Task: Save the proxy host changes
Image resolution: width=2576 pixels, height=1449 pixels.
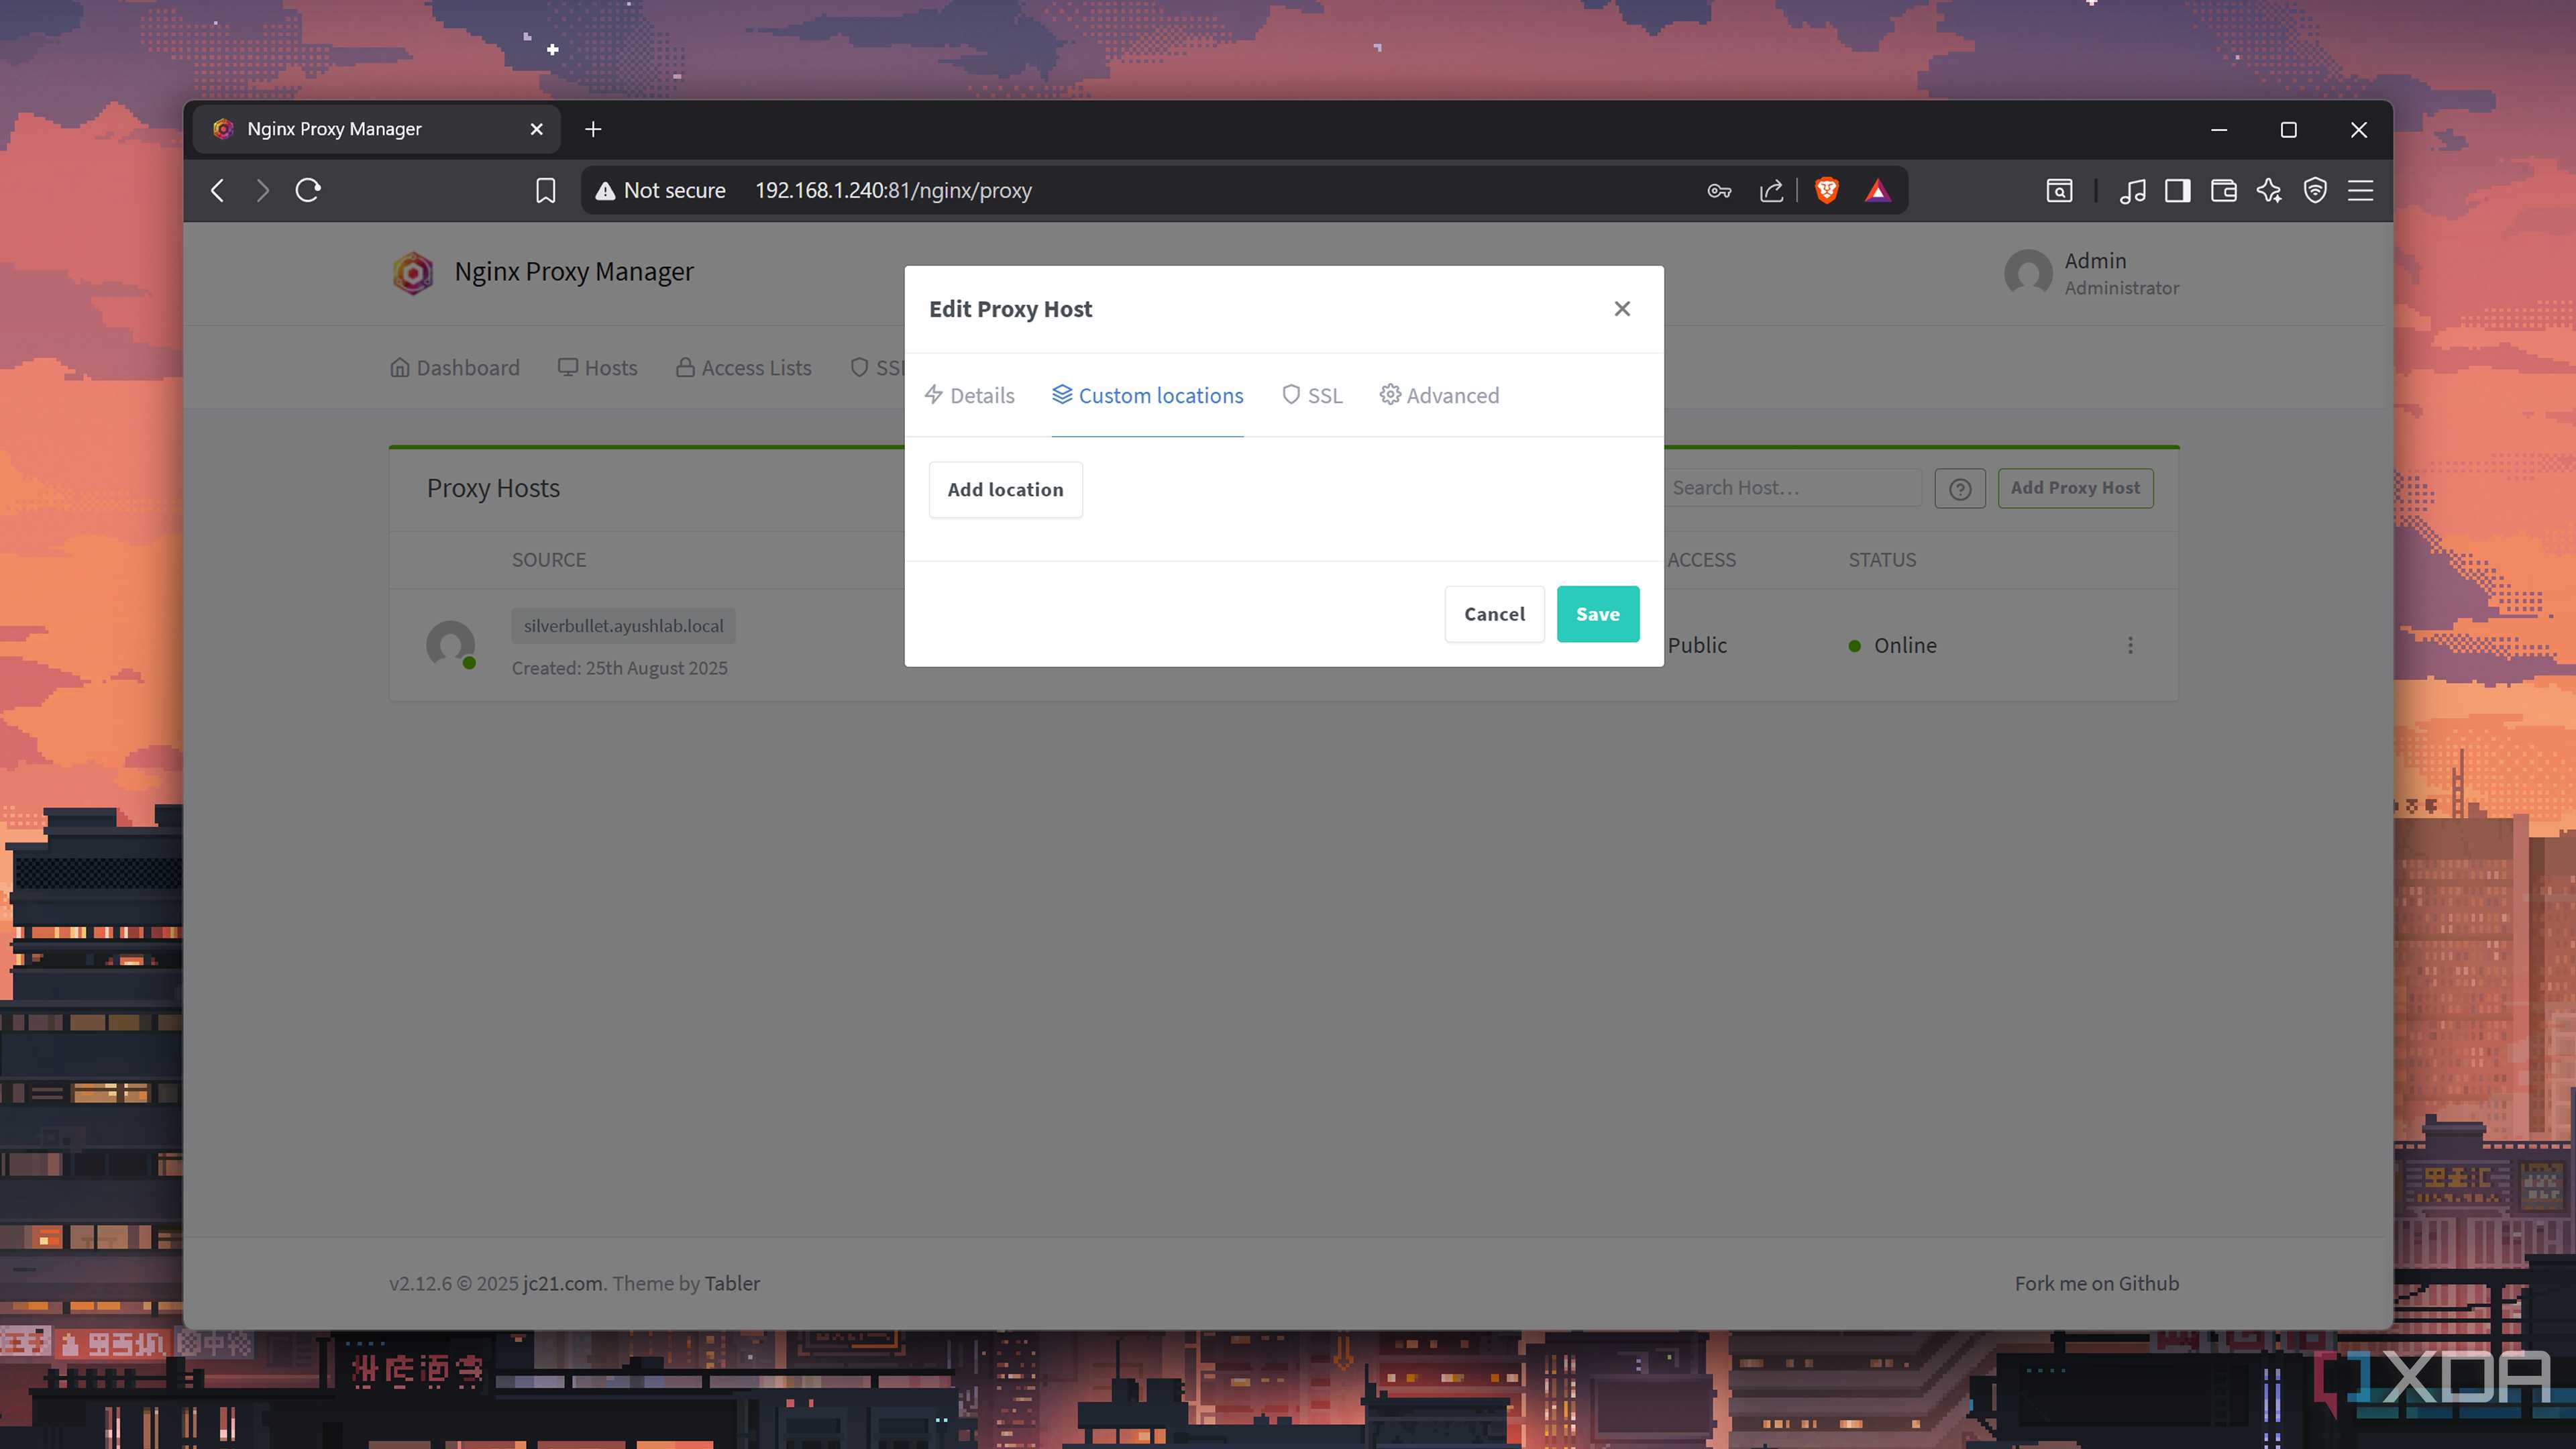Action: [x=1597, y=614]
